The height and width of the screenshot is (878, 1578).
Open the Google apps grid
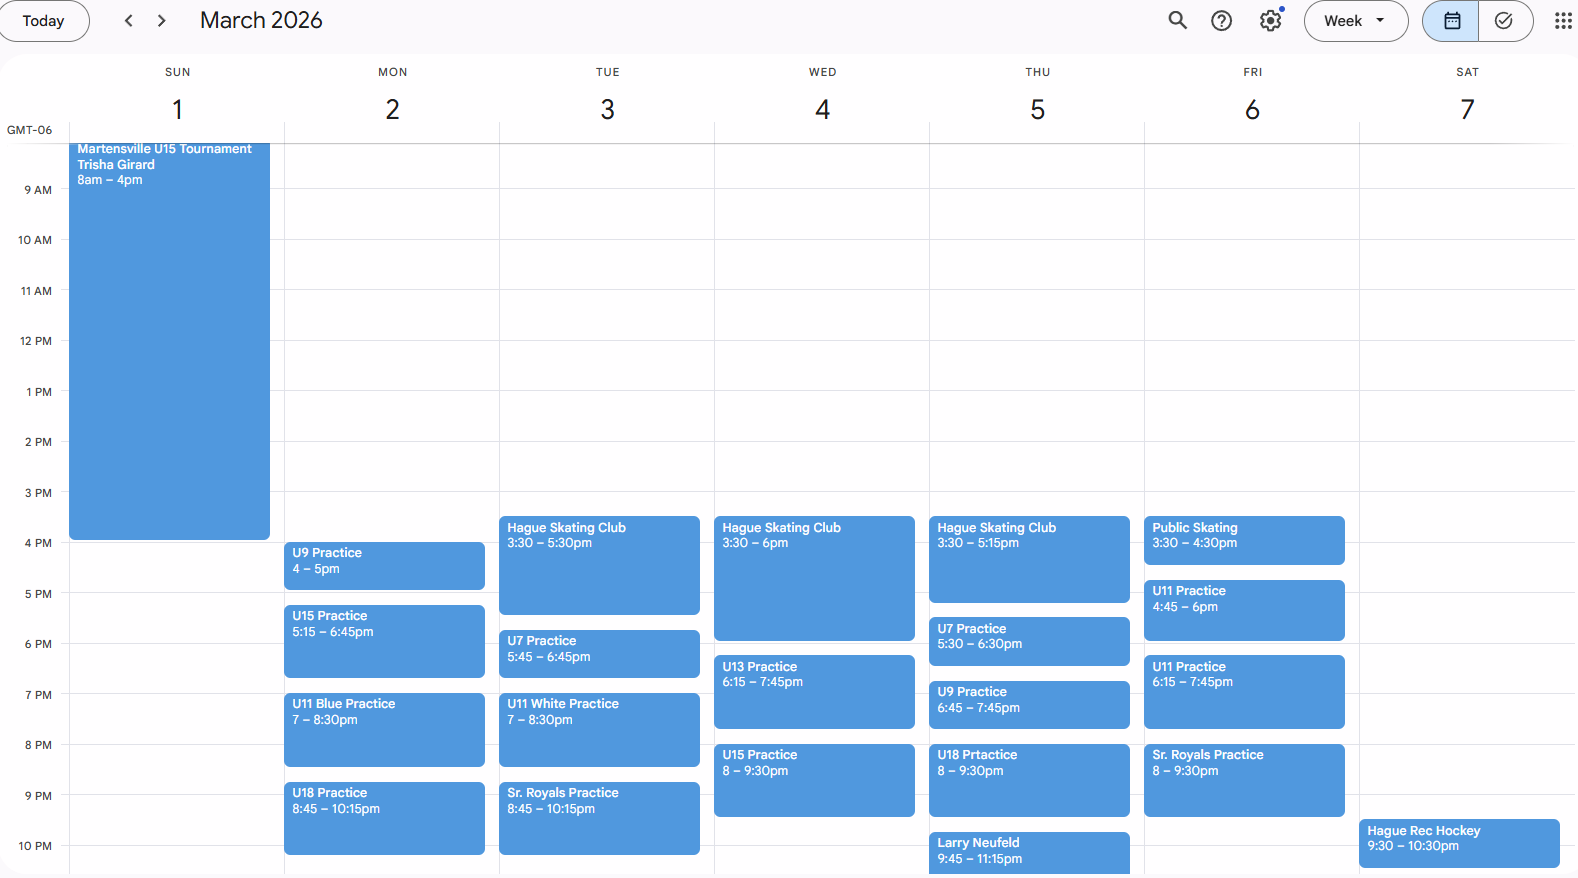(1562, 21)
